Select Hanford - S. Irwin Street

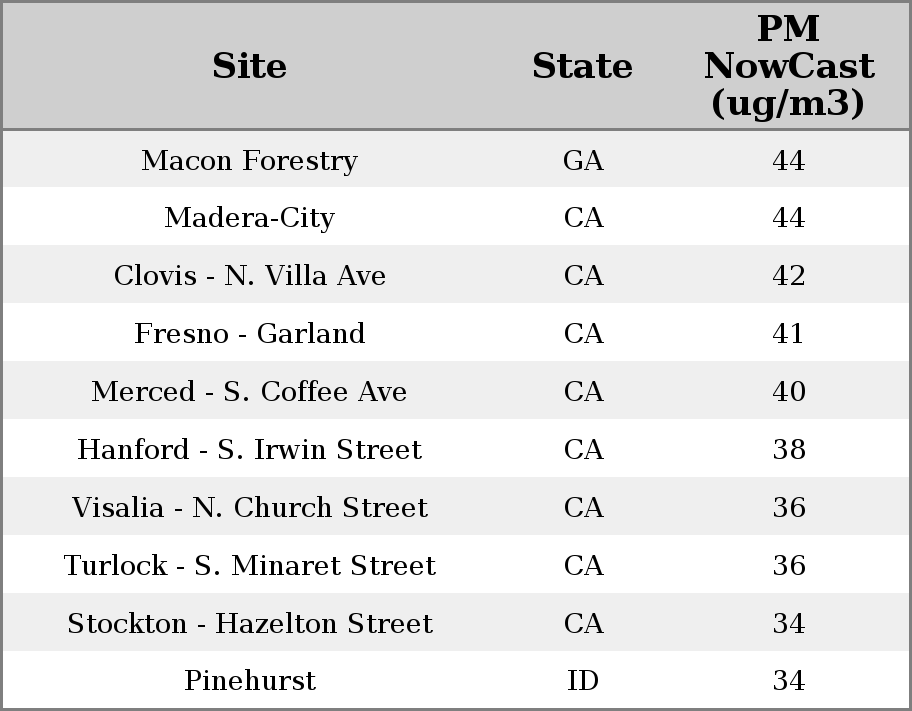[x=249, y=450]
